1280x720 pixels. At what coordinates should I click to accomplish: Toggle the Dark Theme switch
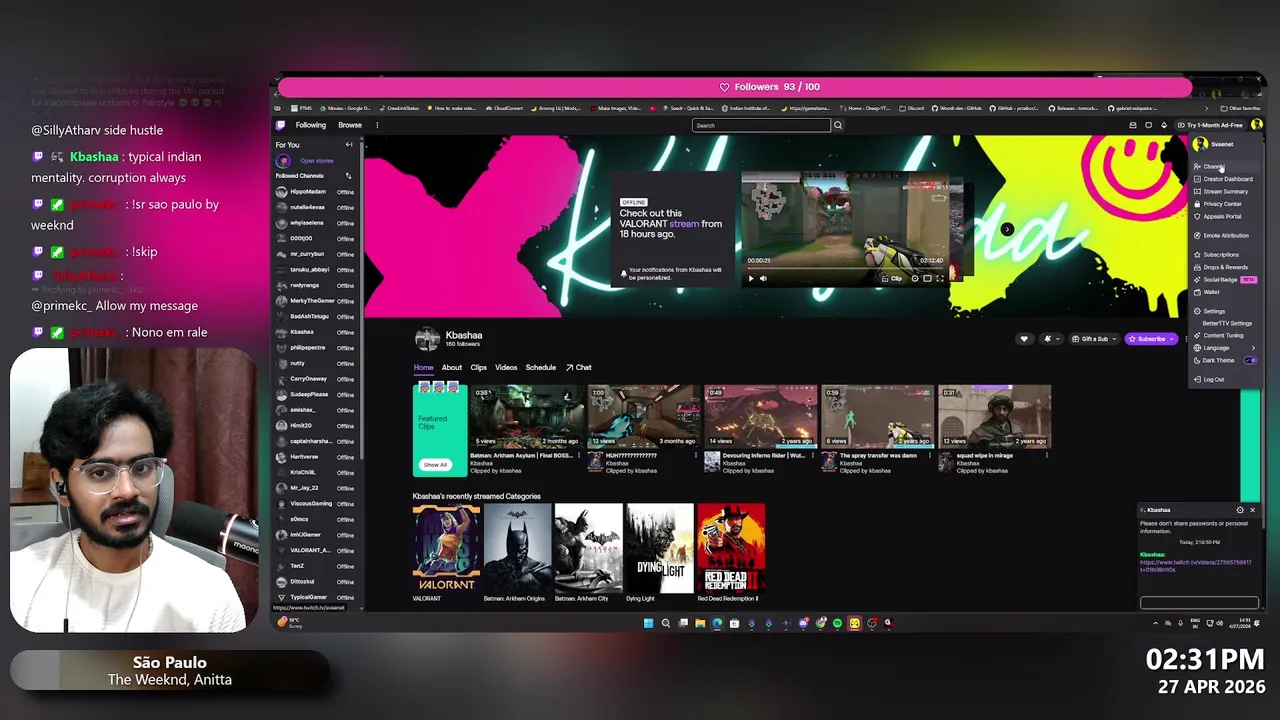[x=1250, y=360]
